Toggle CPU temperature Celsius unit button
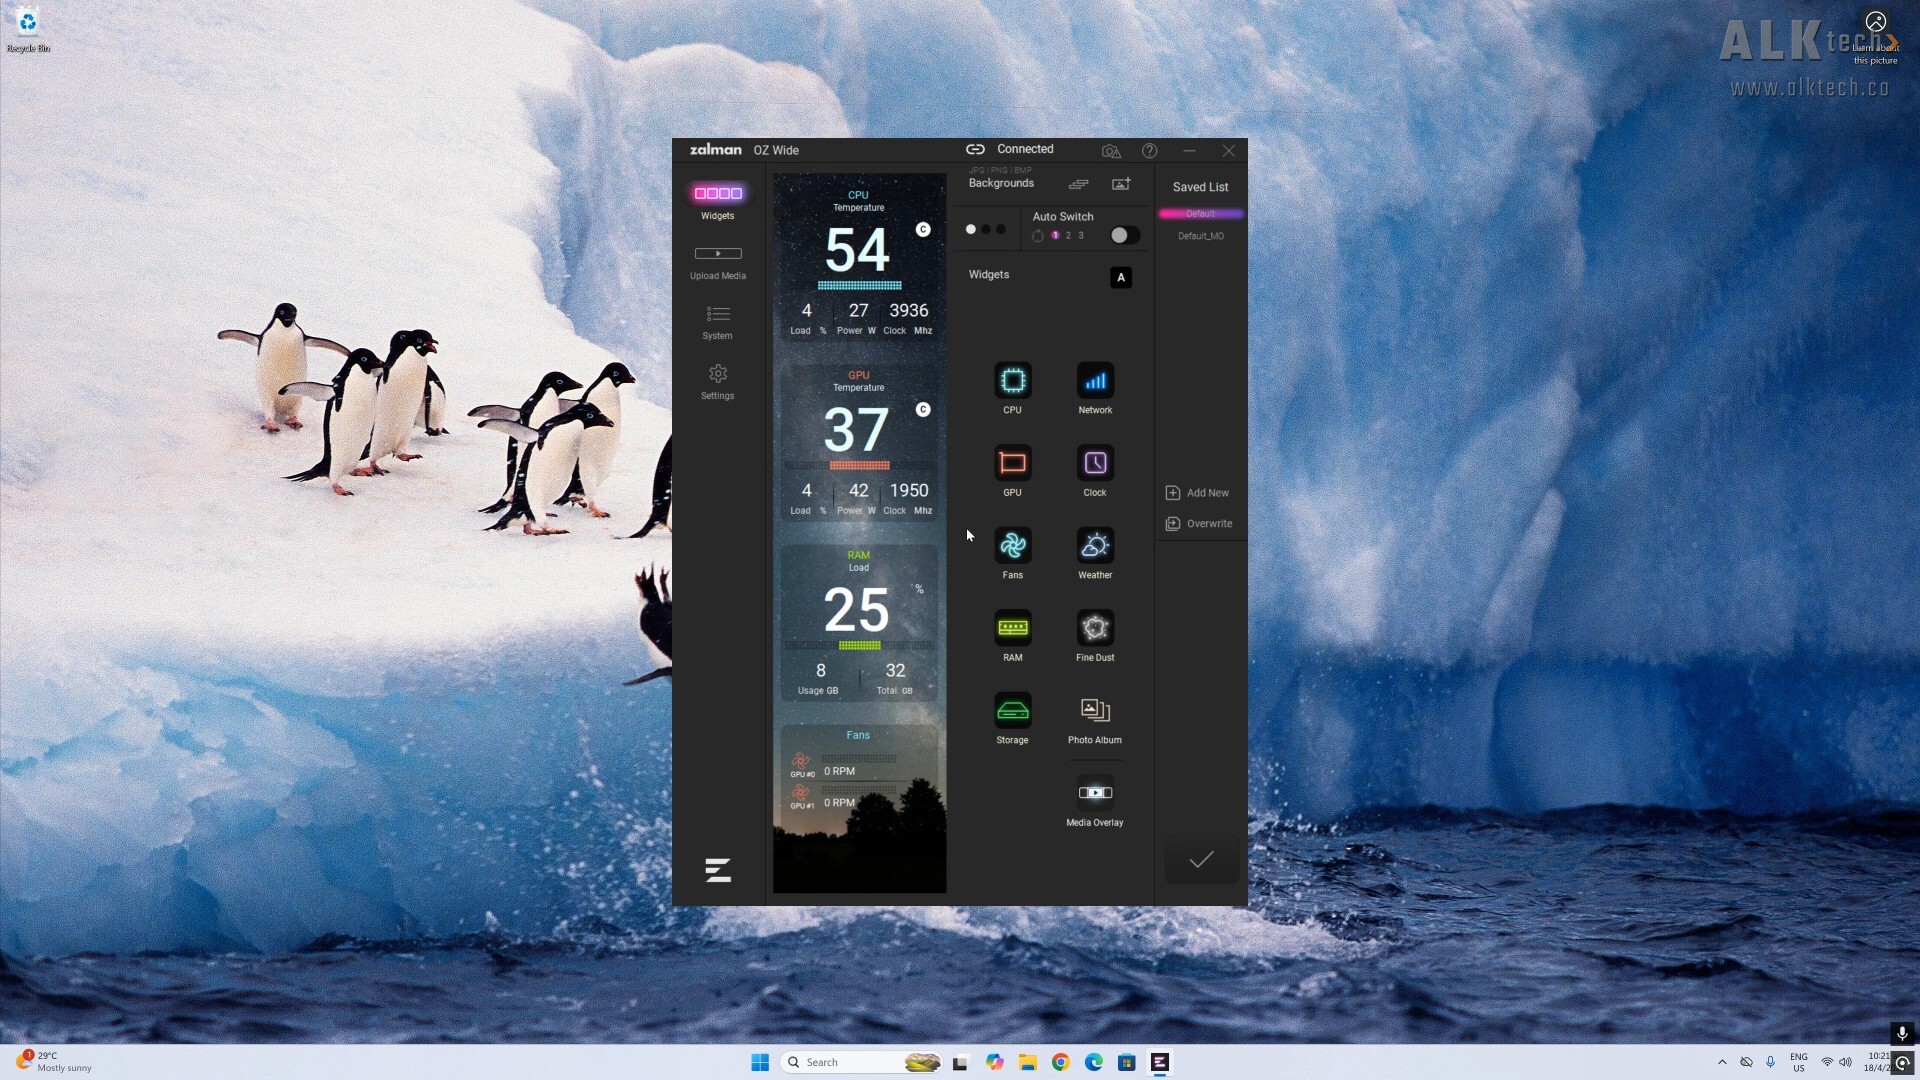Screen dimensions: 1920x1080 [923, 230]
